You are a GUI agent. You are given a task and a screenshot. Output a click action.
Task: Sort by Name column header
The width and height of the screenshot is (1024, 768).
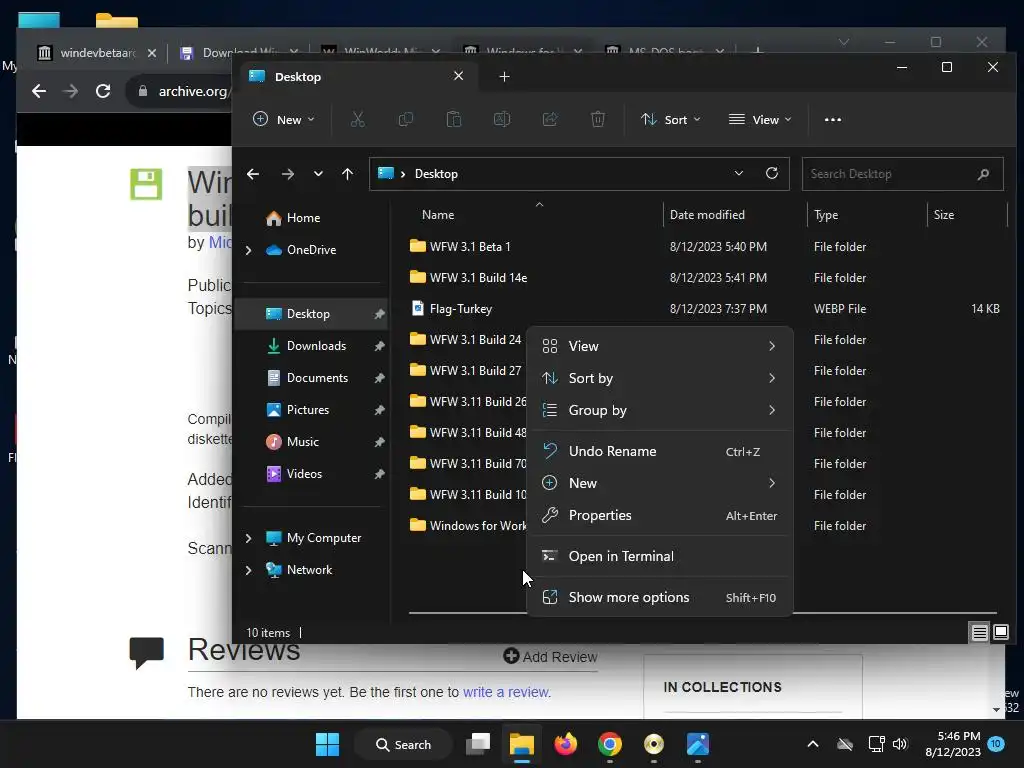coord(438,215)
